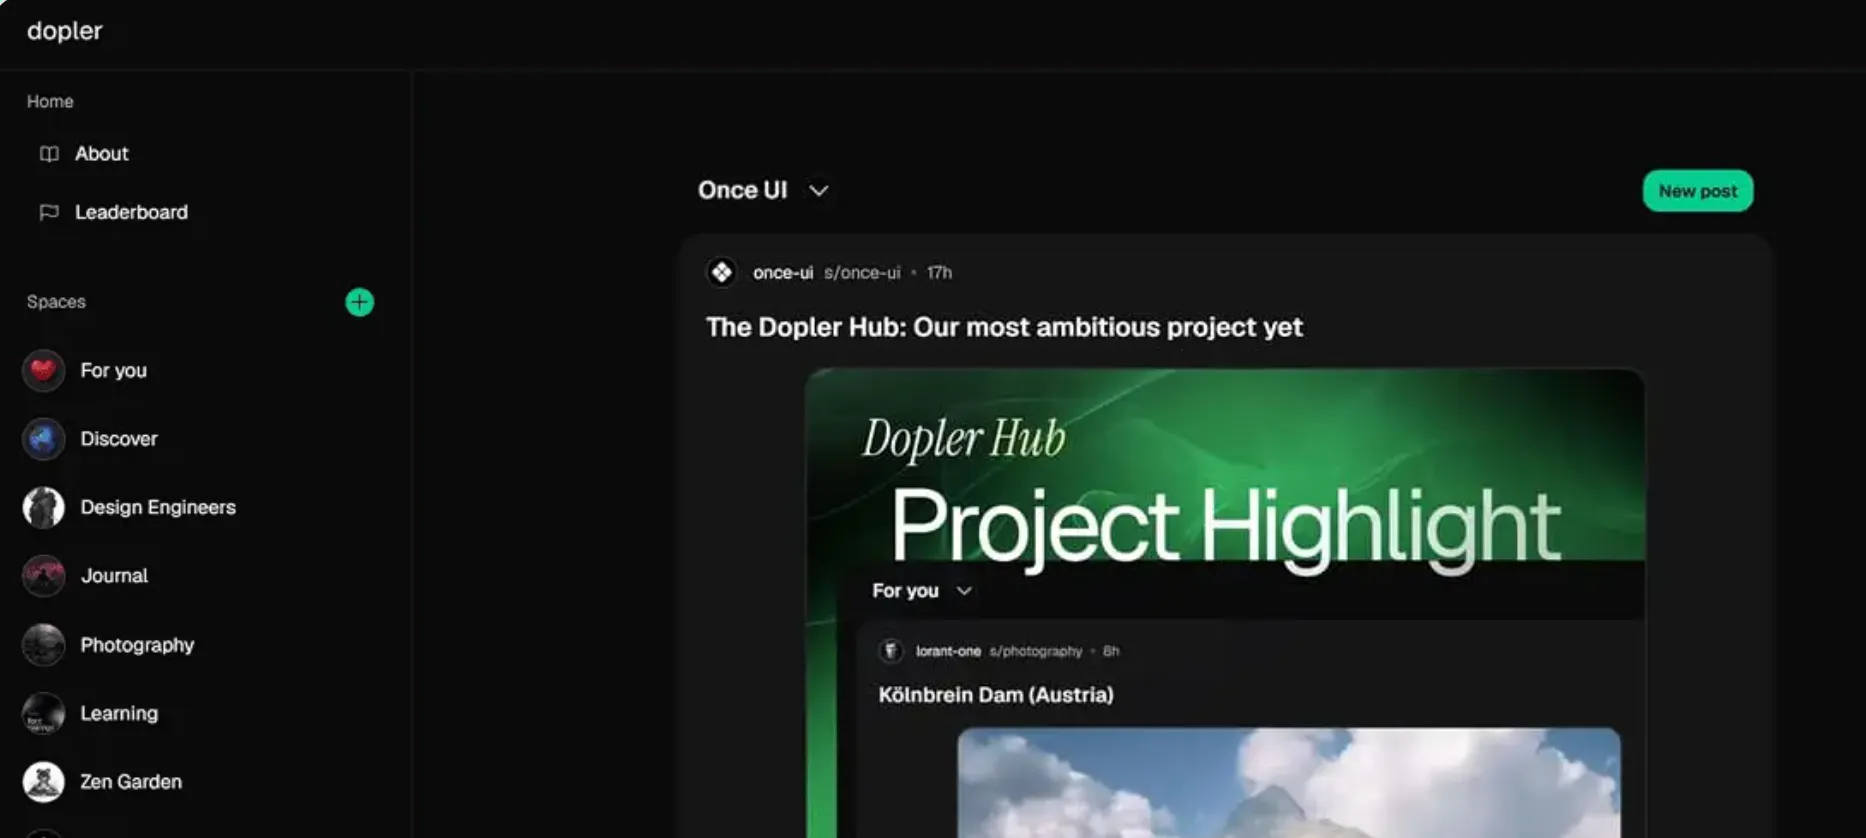Open the About page book icon
1866x838 pixels.
(x=49, y=154)
